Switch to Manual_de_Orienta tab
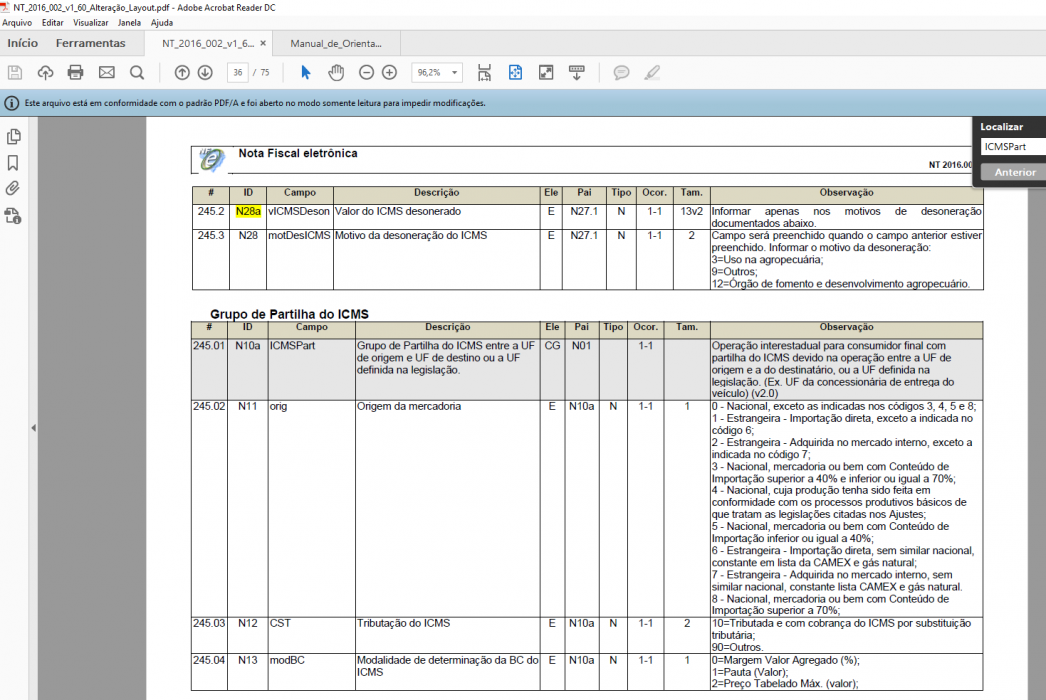Viewport: 1046px width, 700px height. [336, 43]
